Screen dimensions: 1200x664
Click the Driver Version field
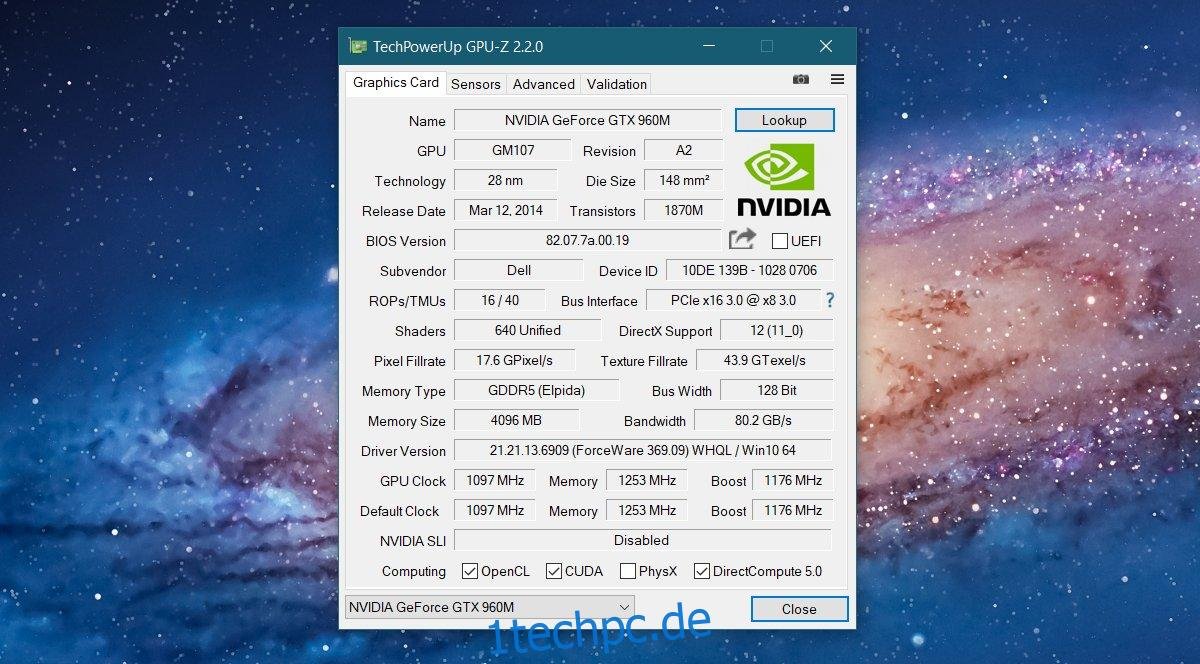click(643, 450)
